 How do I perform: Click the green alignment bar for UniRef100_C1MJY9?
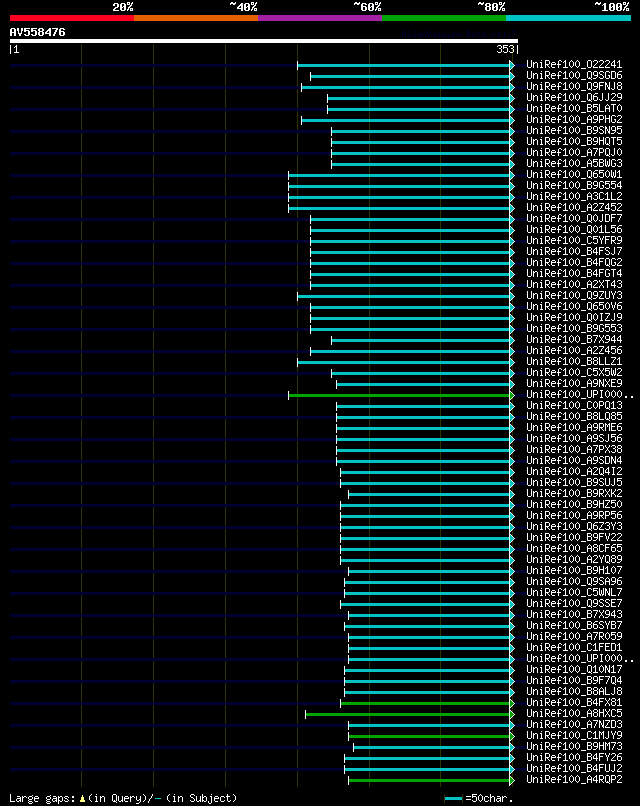(x=429, y=736)
